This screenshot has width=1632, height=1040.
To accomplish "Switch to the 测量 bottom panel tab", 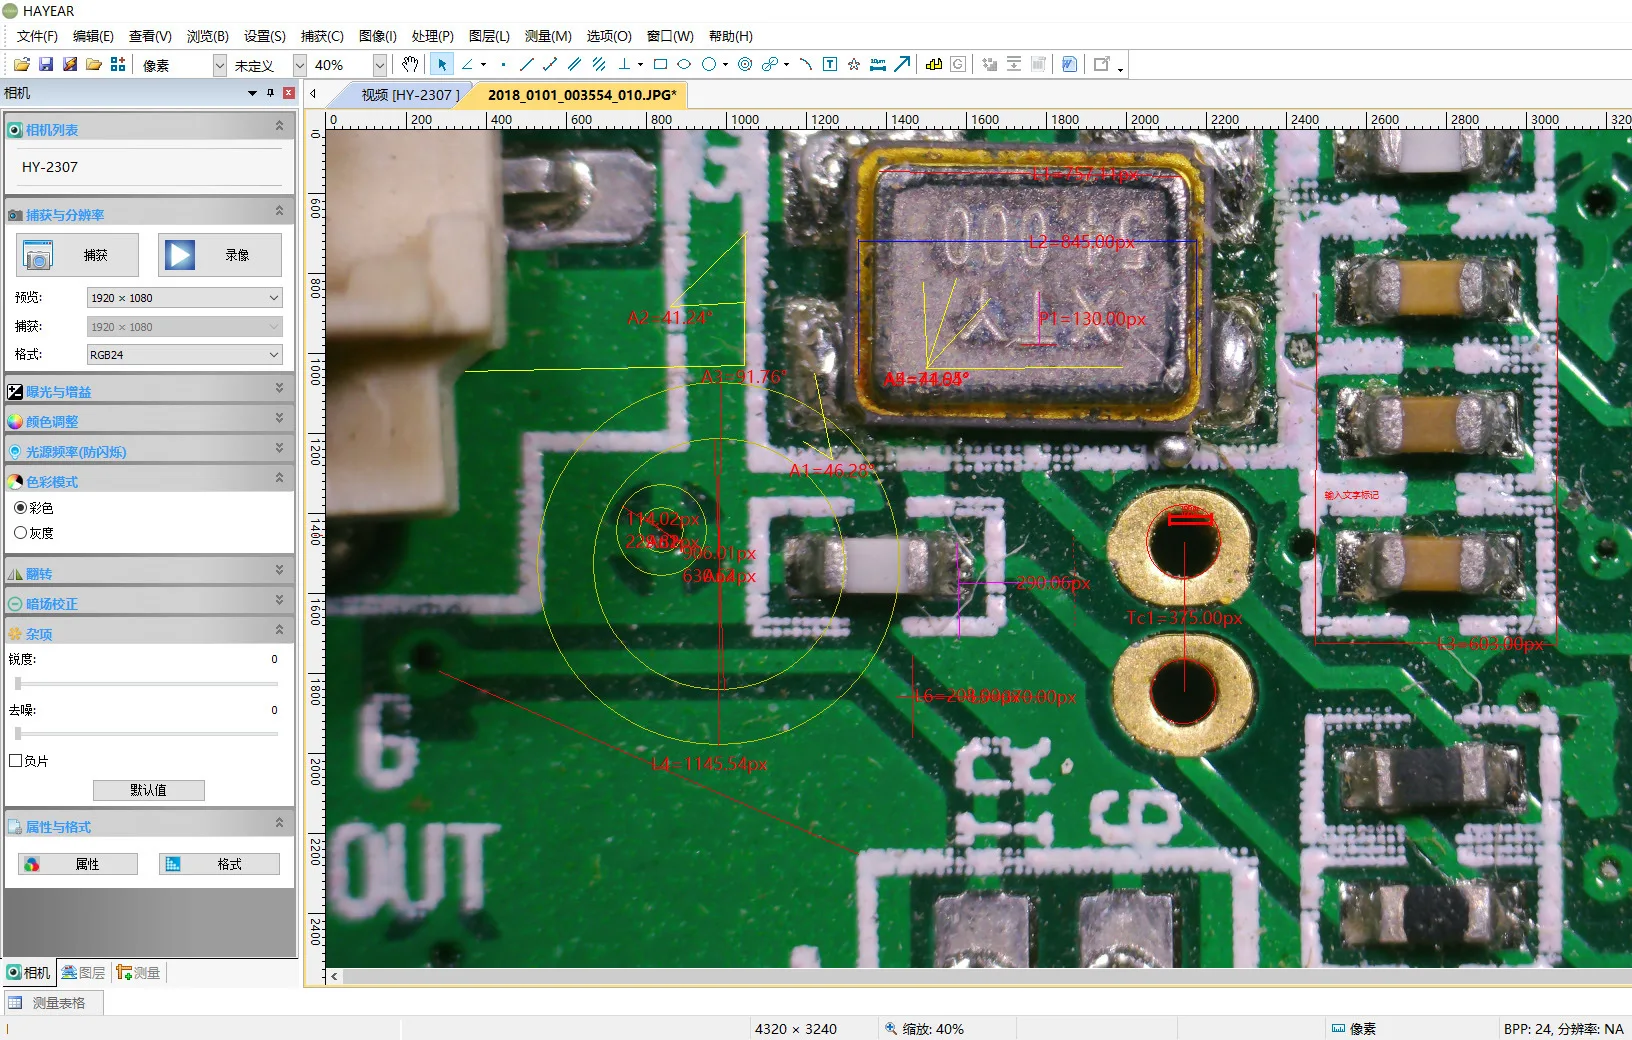I will [139, 972].
